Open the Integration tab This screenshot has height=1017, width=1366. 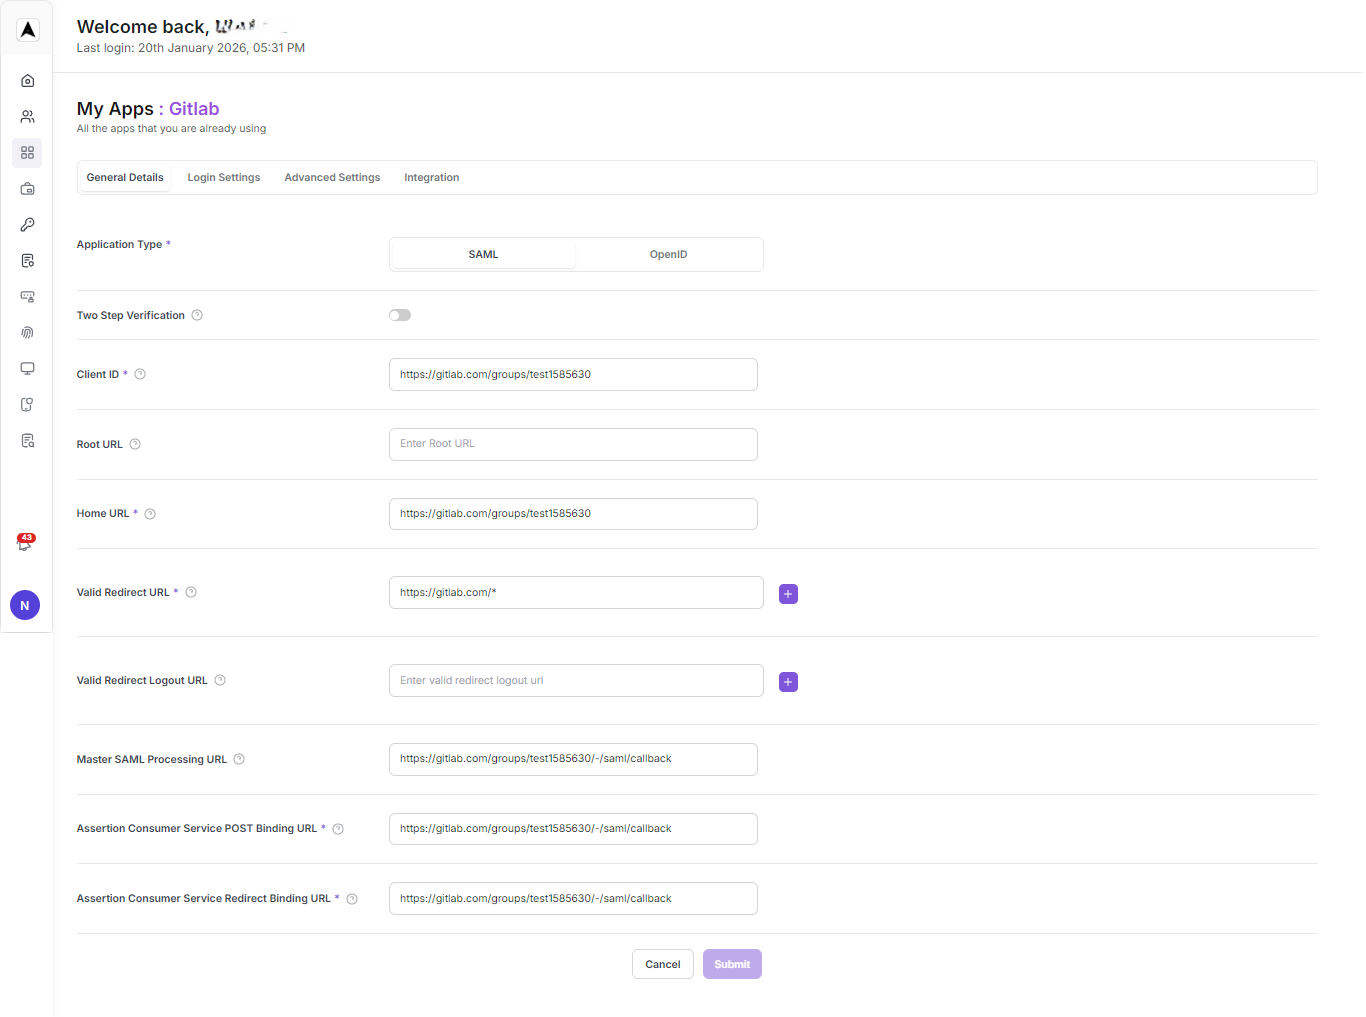pyautogui.click(x=431, y=178)
